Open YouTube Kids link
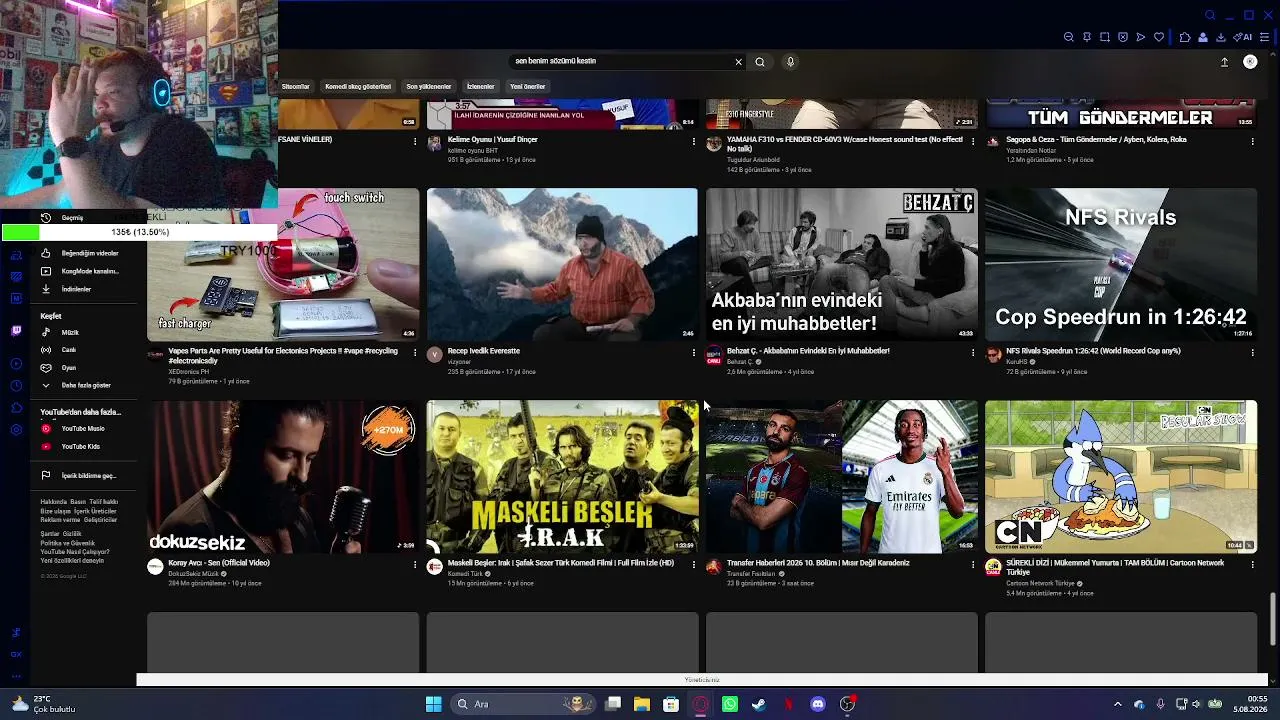This screenshot has height=720, width=1280. coord(88,446)
